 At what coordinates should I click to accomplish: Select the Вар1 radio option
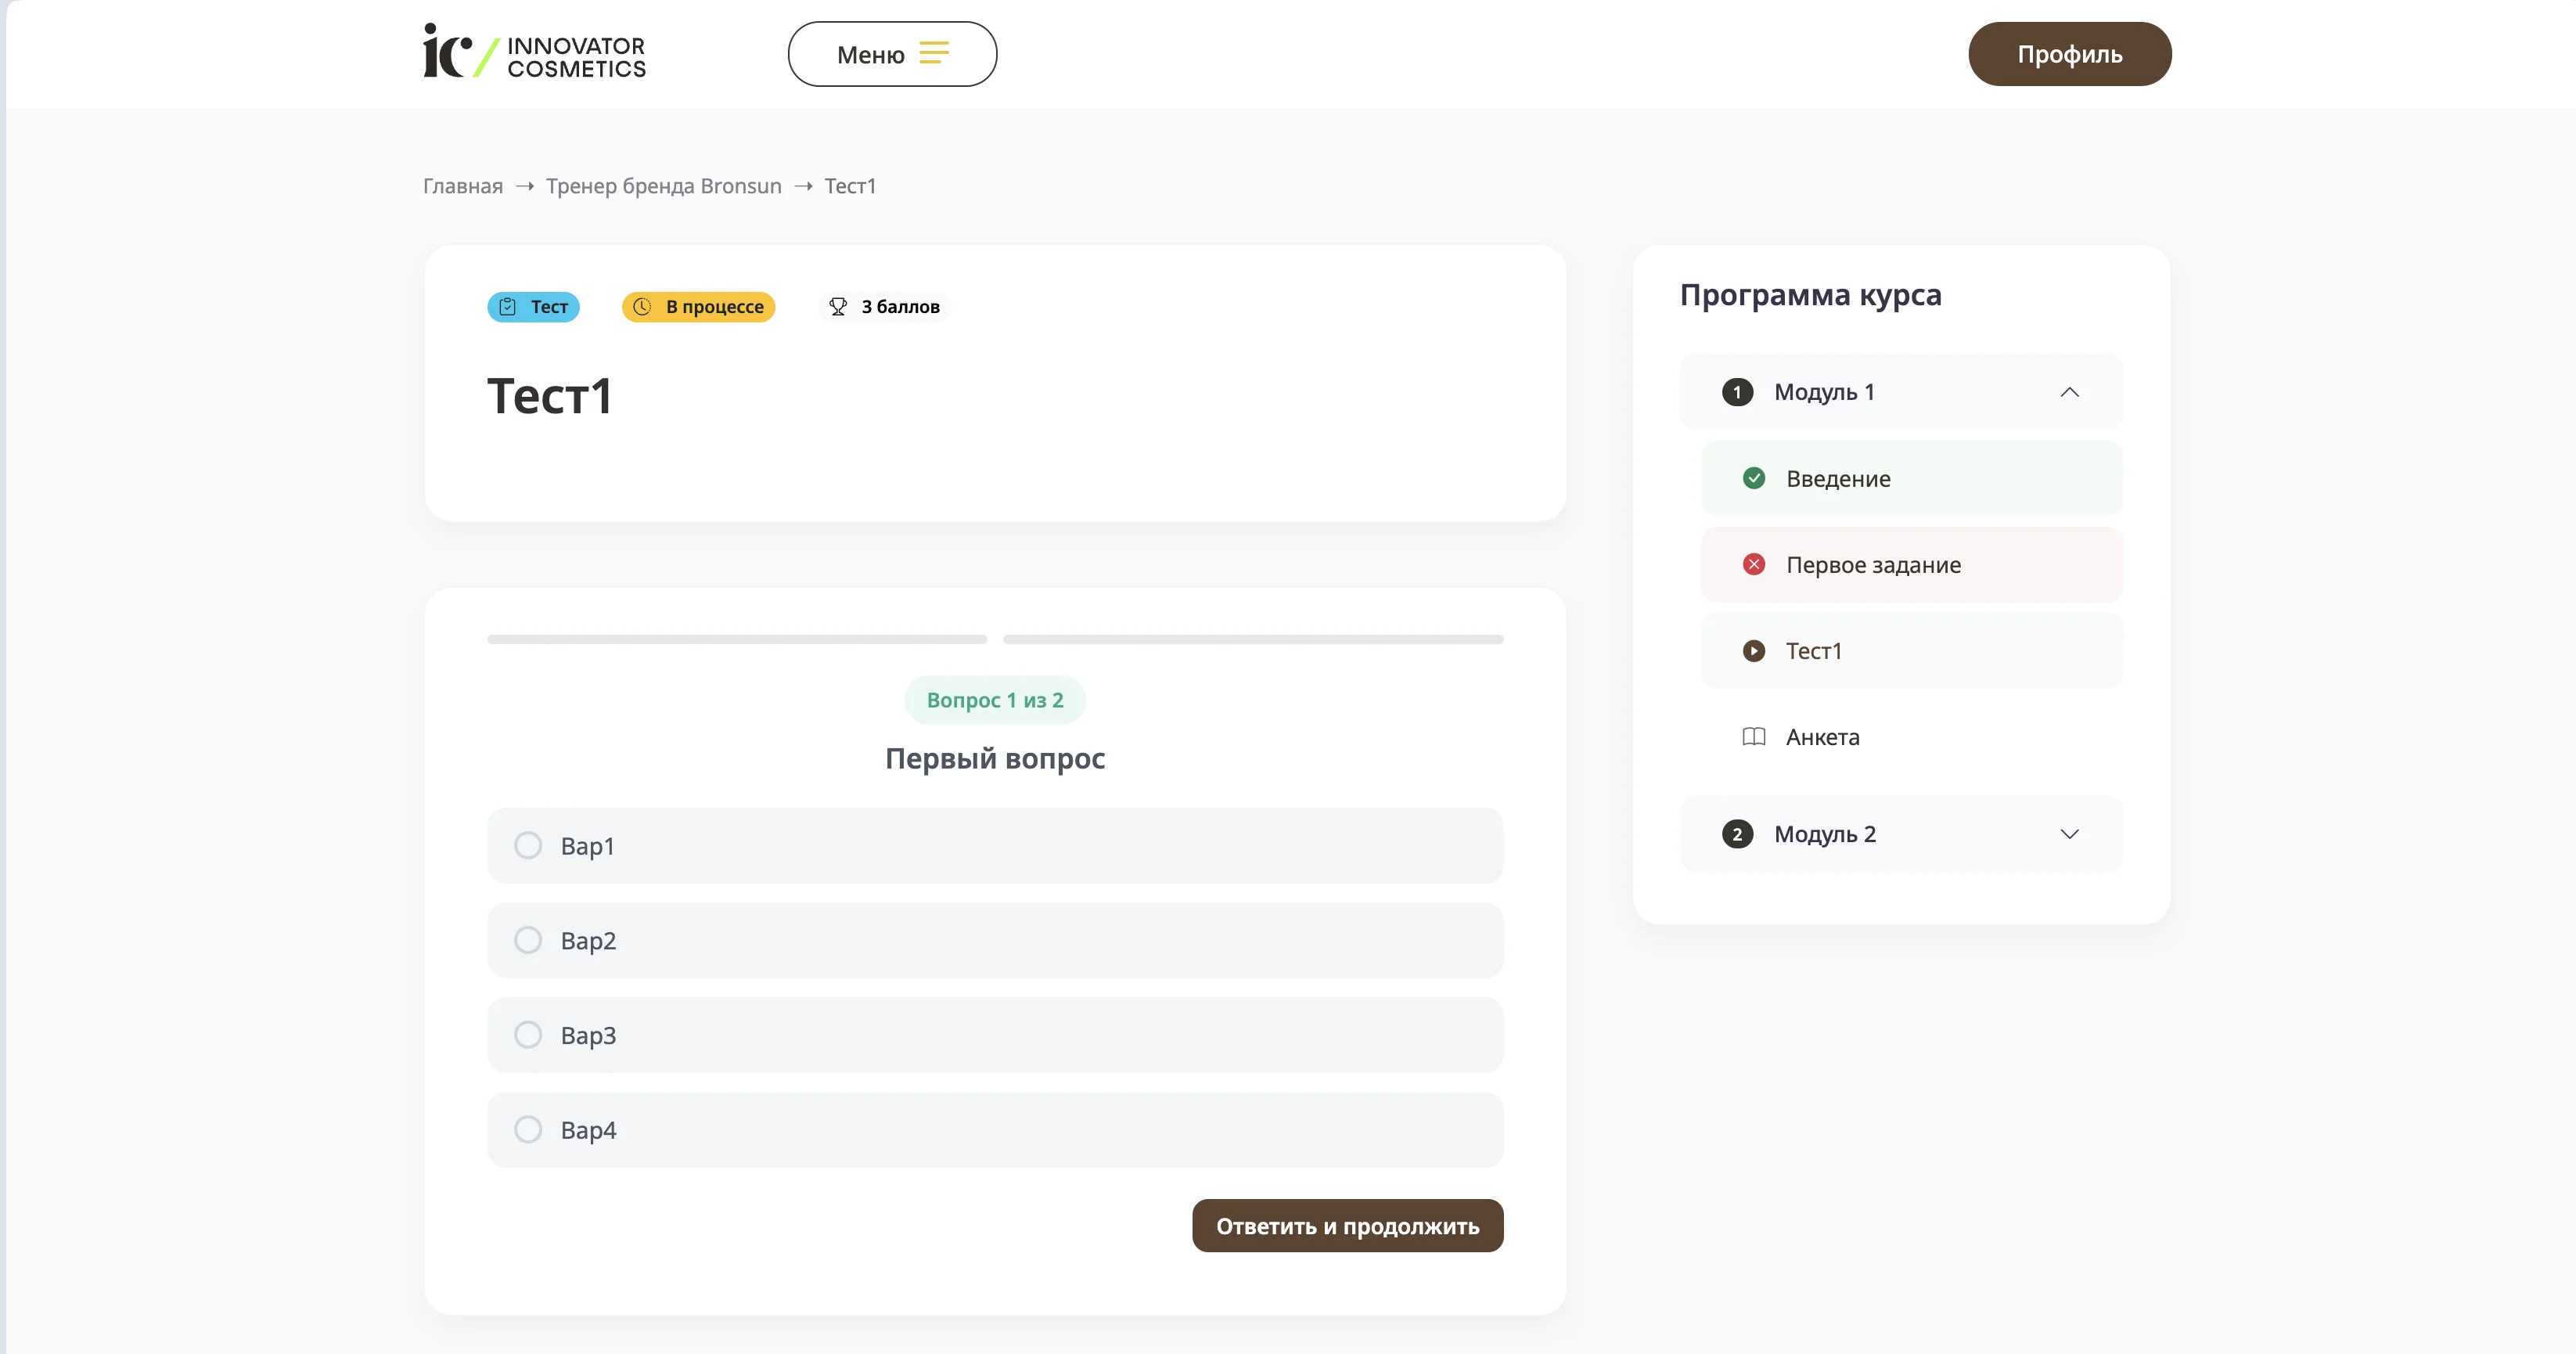pos(528,846)
